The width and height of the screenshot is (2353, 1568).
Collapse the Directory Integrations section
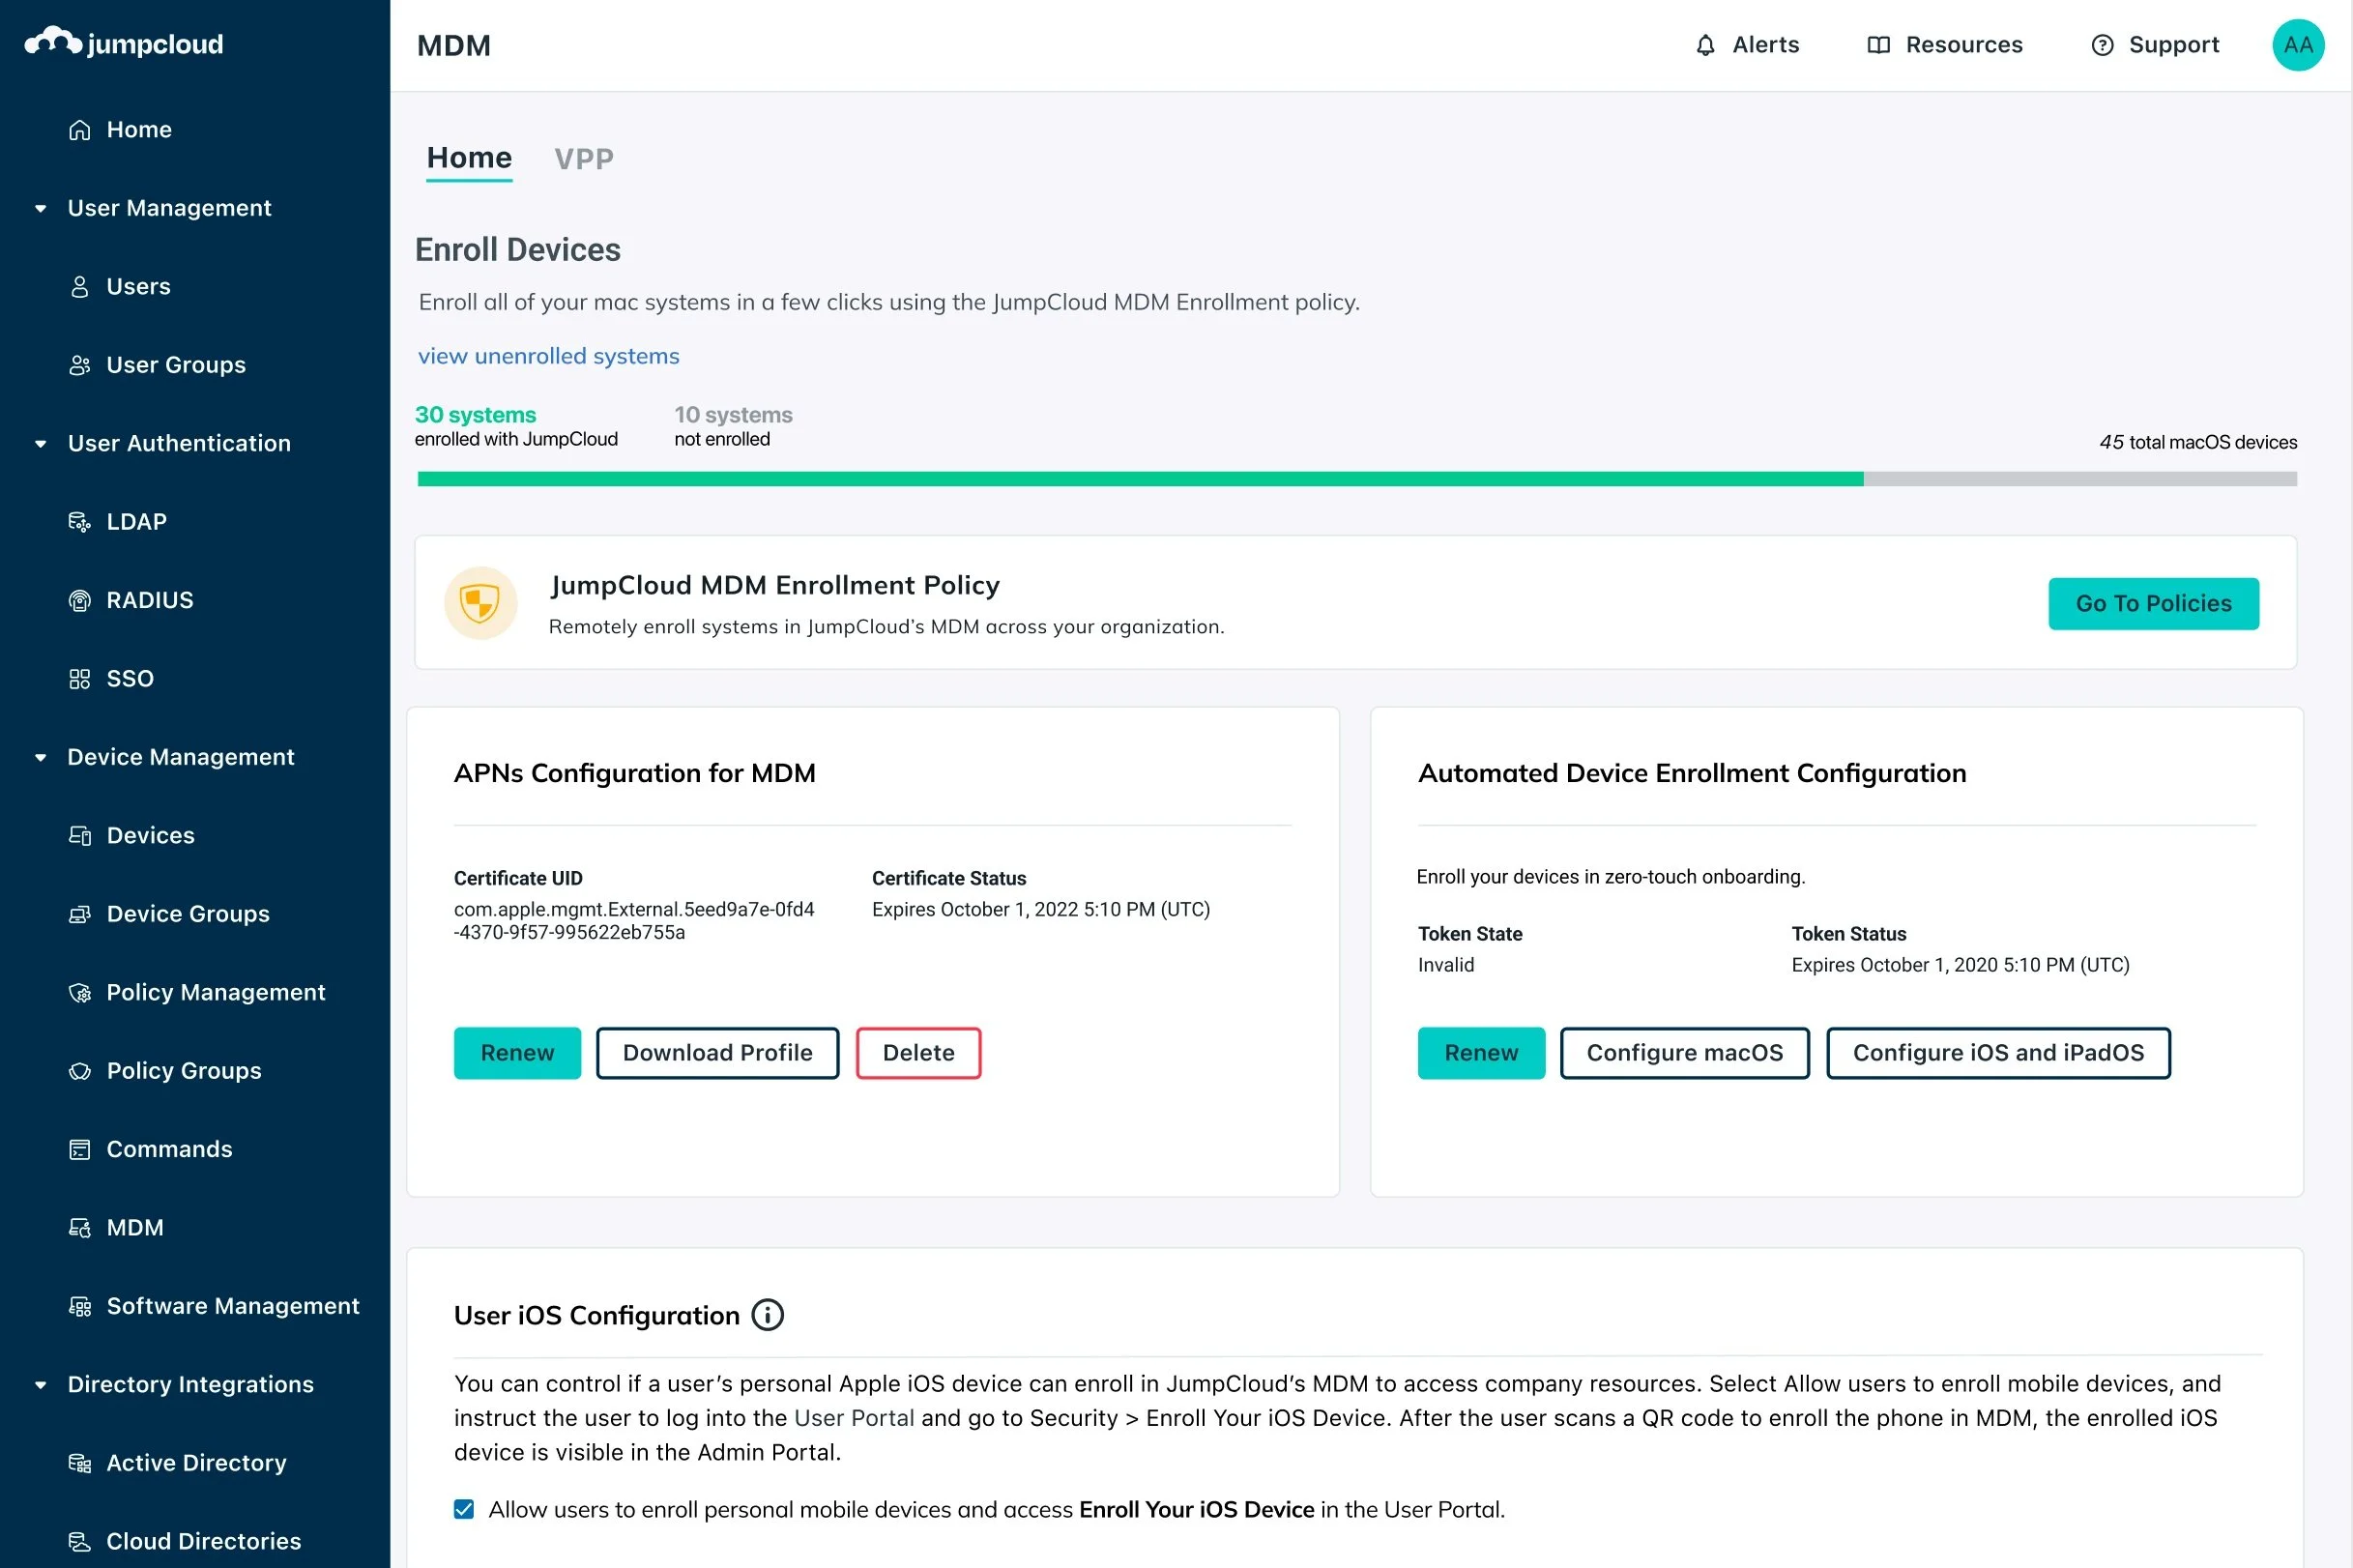click(x=40, y=1385)
